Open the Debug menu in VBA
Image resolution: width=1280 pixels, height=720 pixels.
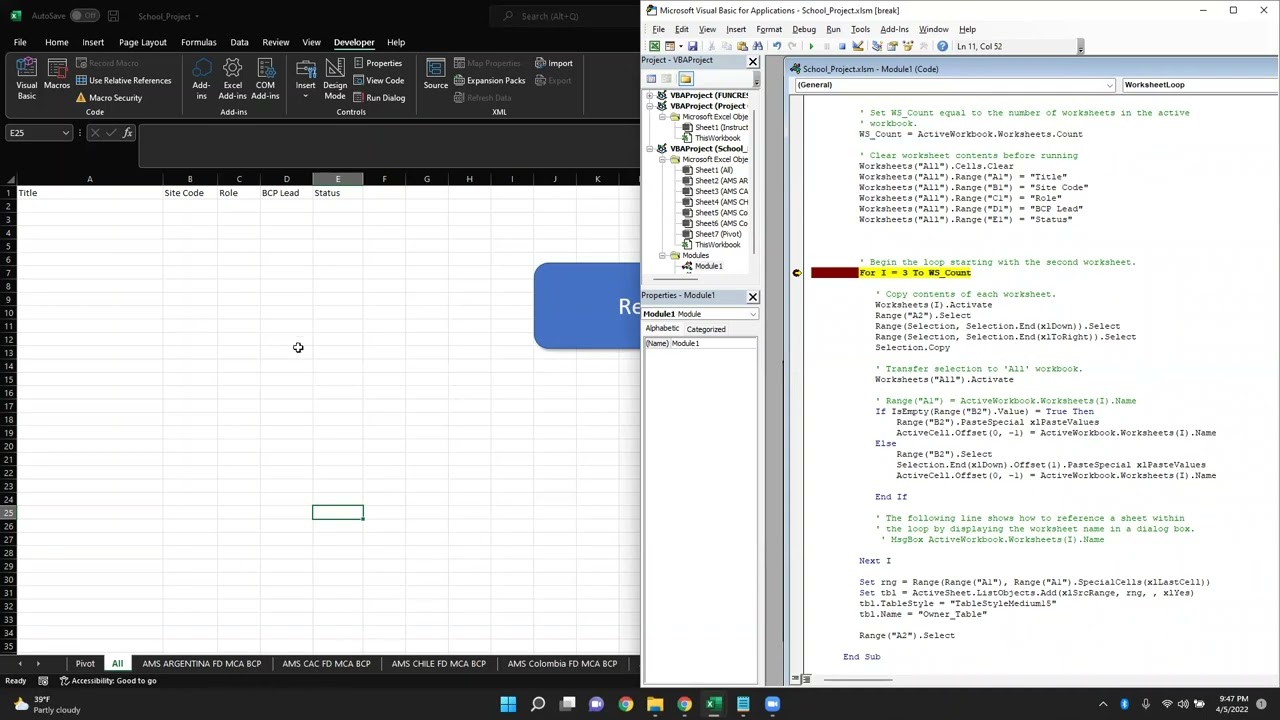[804, 29]
